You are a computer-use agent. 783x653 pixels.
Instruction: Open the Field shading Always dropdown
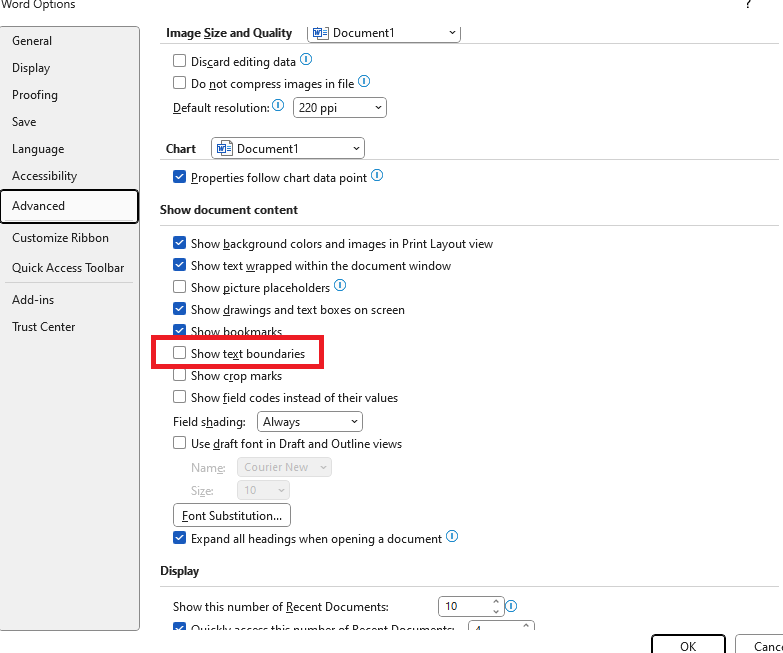pos(310,422)
